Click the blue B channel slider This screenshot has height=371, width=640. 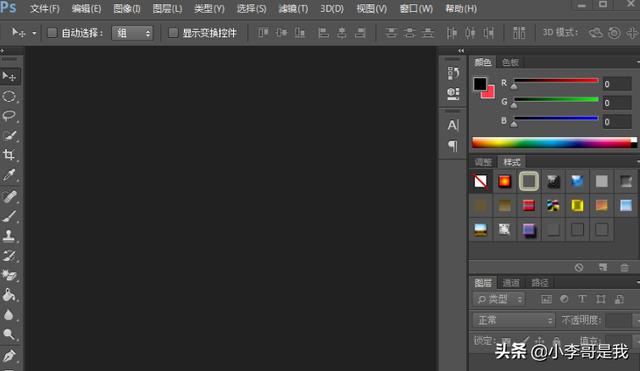click(x=556, y=119)
